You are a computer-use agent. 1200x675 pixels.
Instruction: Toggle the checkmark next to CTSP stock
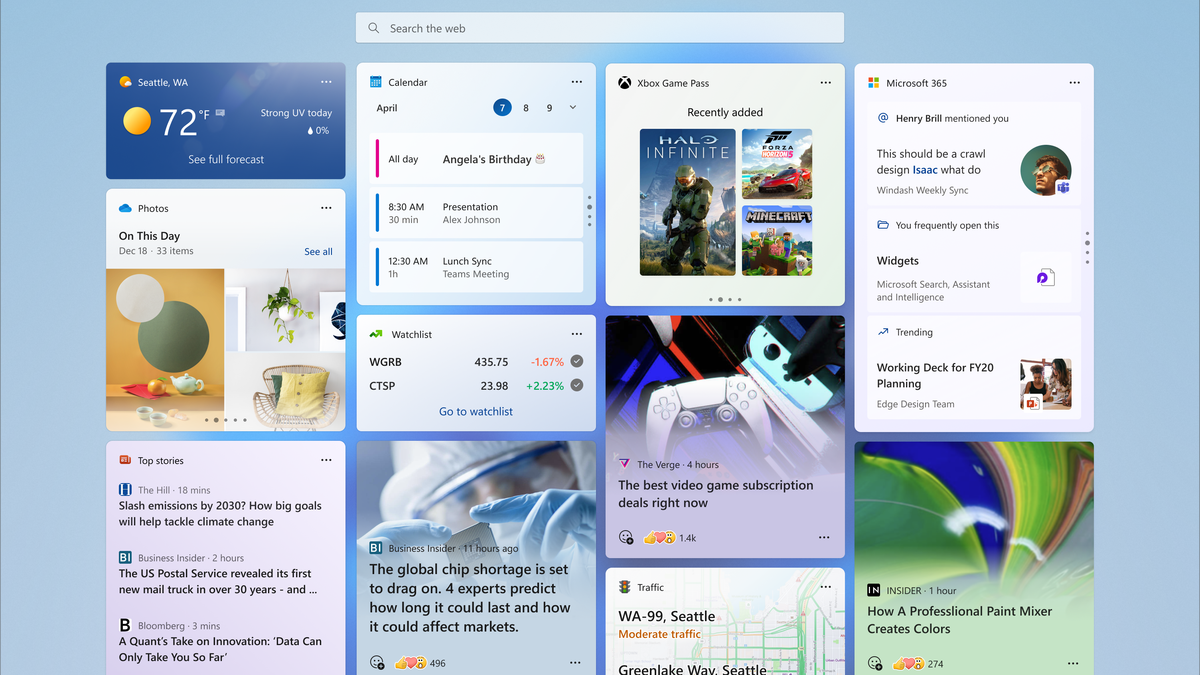pyautogui.click(x=577, y=385)
